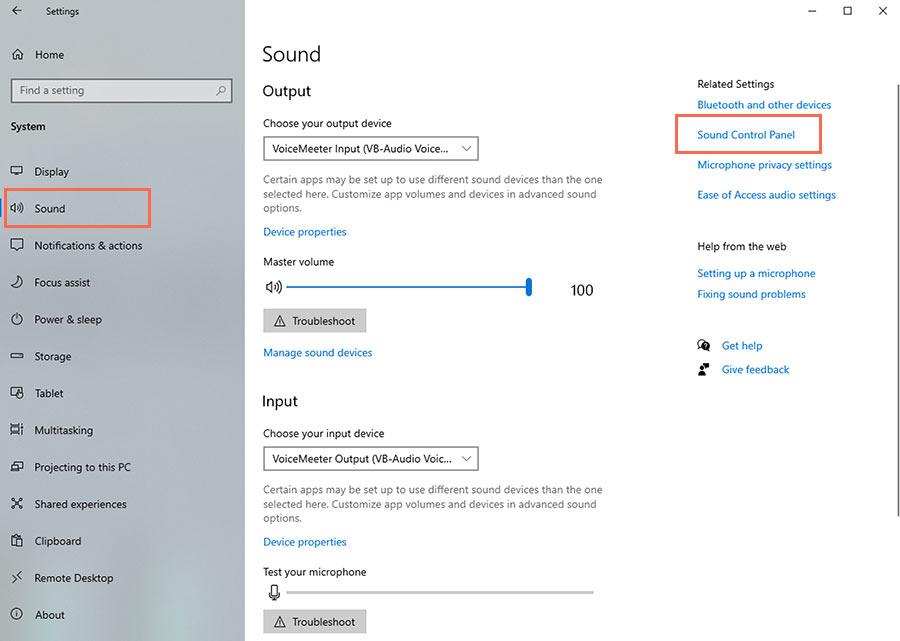Click the Home icon in sidebar
The image size is (900, 641).
(17, 55)
